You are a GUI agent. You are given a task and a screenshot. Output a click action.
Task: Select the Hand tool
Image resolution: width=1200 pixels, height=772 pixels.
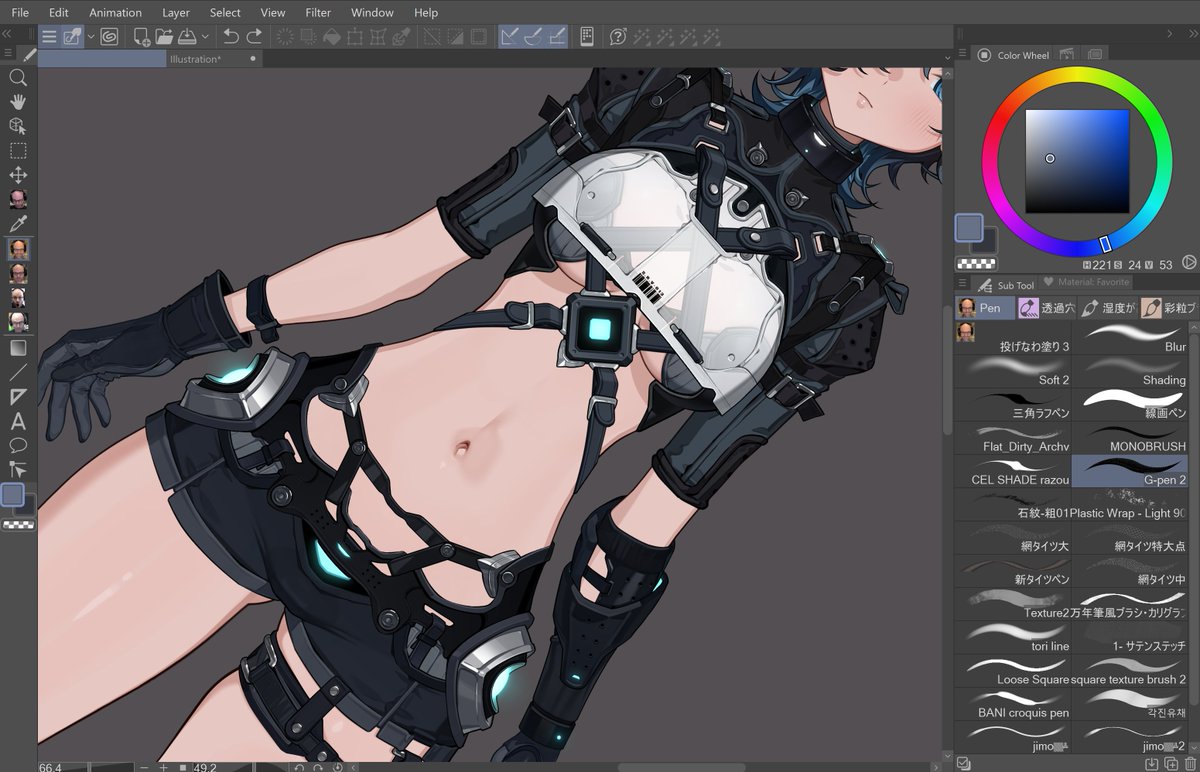point(17,102)
